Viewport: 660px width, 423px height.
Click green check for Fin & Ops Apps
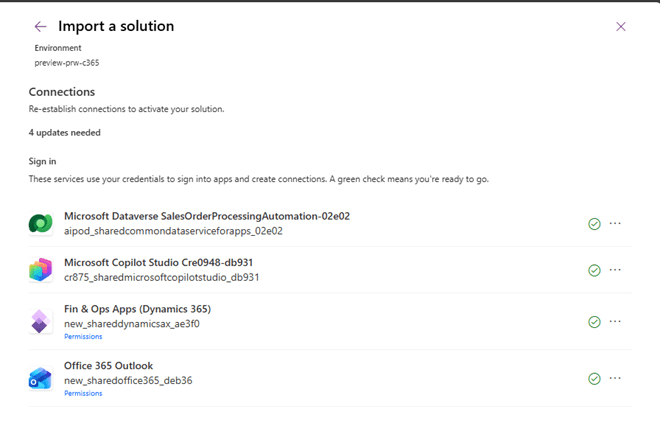pyautogui.click(x=594, y=321)
